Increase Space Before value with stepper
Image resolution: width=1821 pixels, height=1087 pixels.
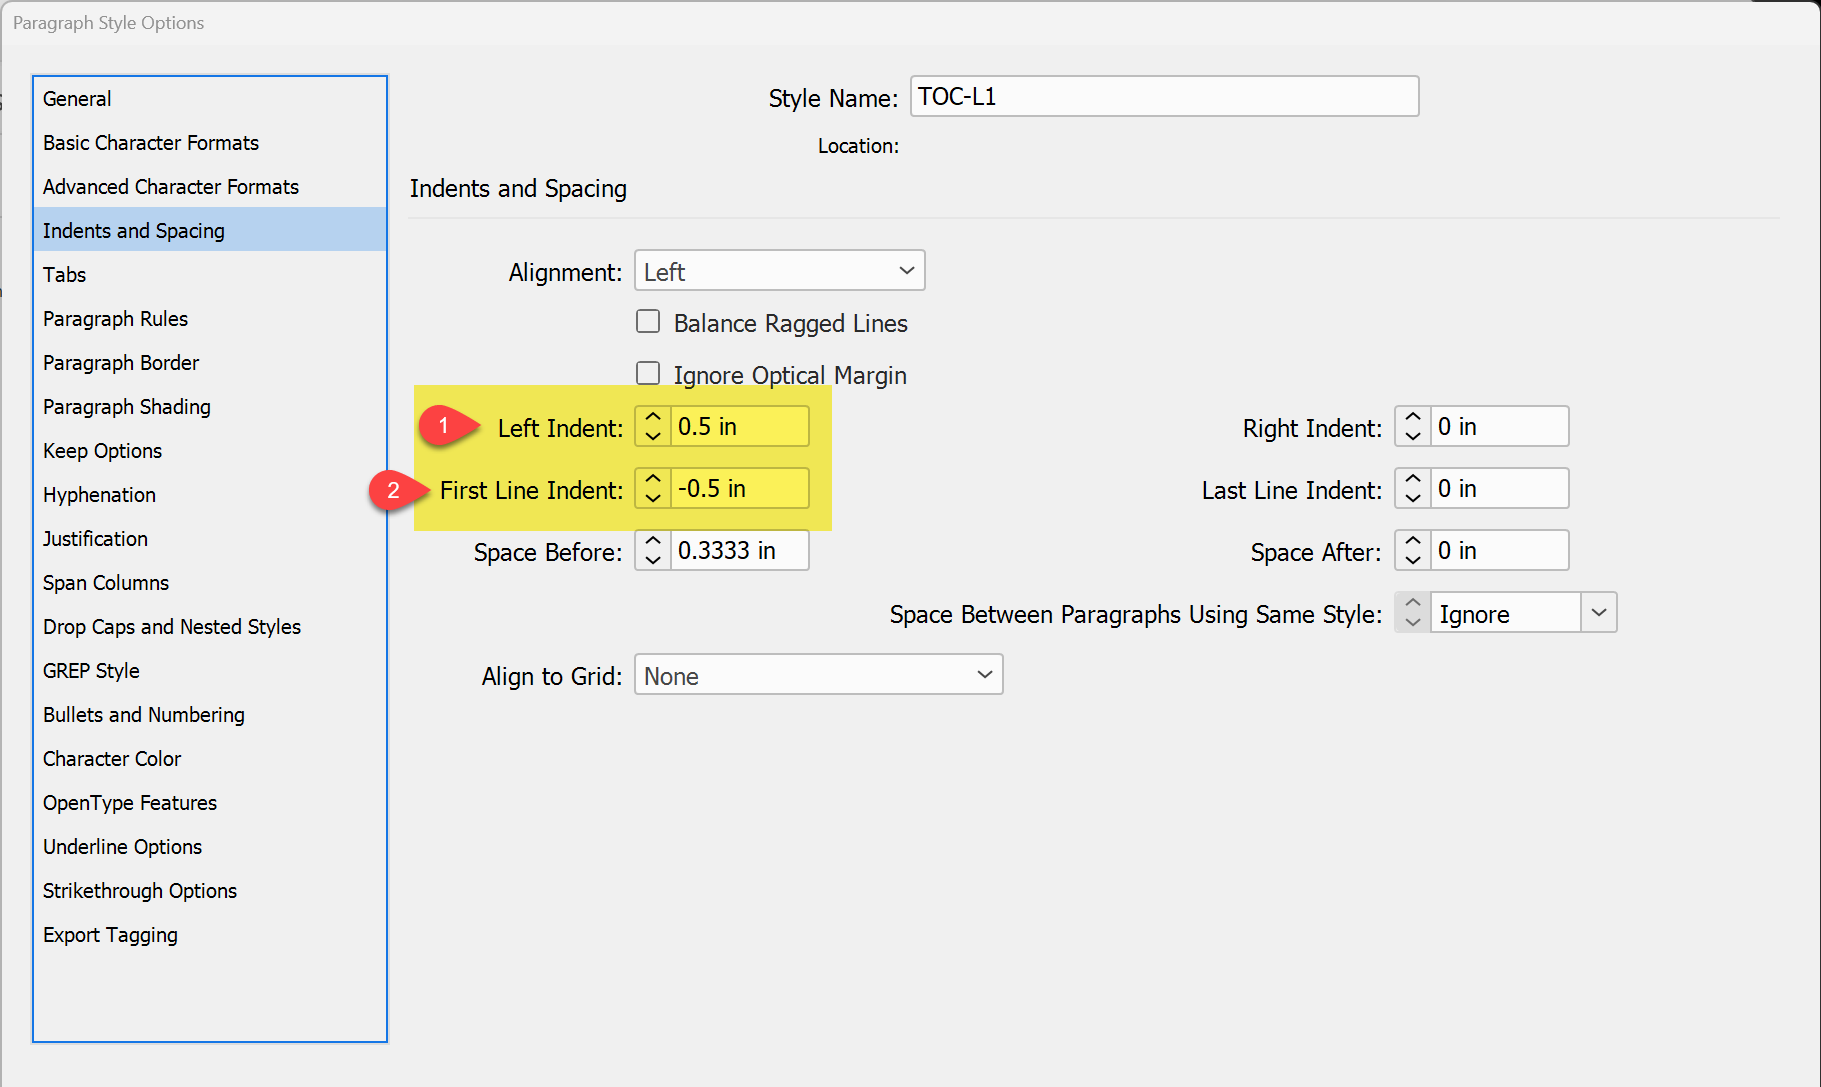coord(651,542)
